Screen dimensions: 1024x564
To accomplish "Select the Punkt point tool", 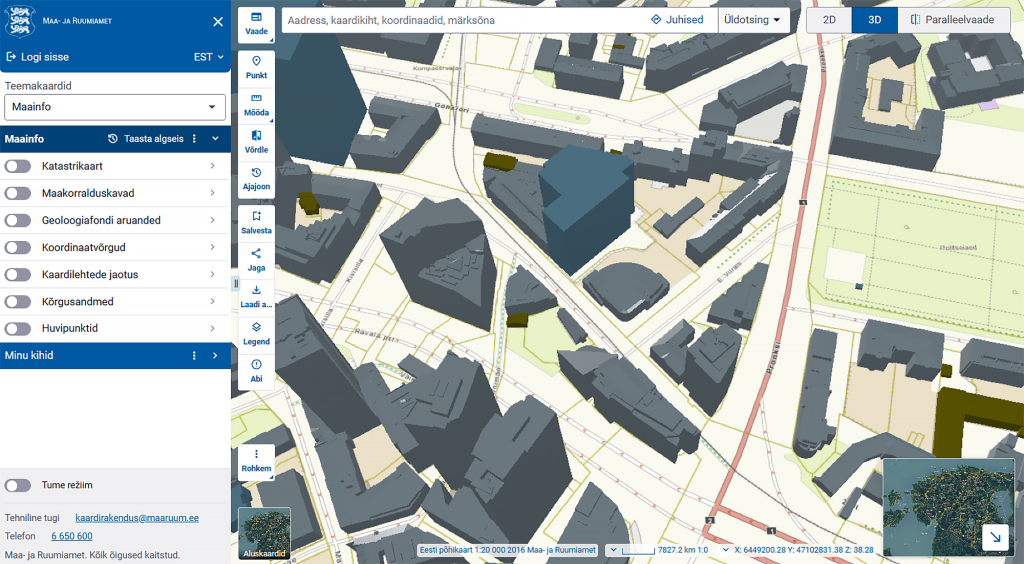I will coord(256,68).
